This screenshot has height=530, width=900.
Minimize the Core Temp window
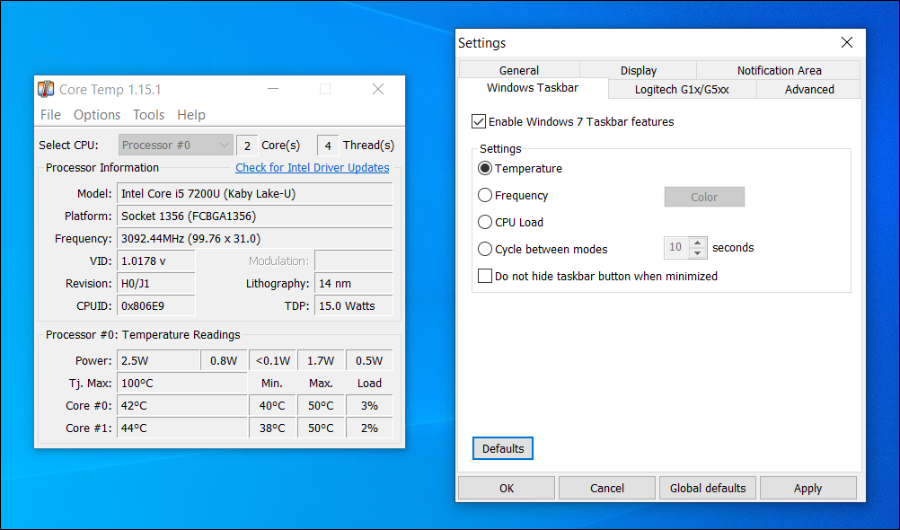coord(273,89)
